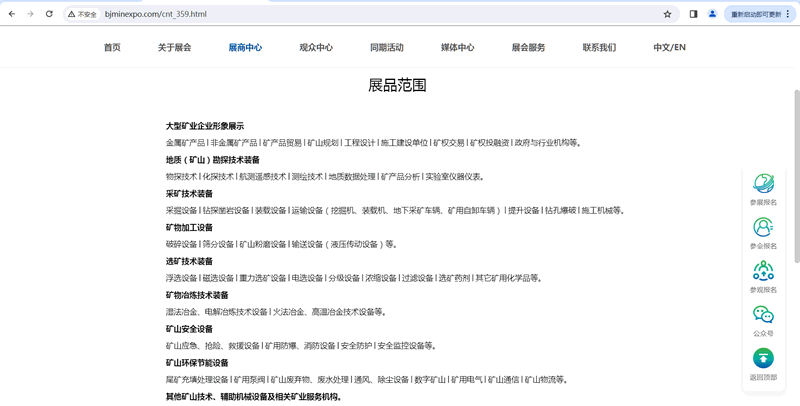
Task: Open the 同期活动 menu item
Action: [x=386, y=47]
